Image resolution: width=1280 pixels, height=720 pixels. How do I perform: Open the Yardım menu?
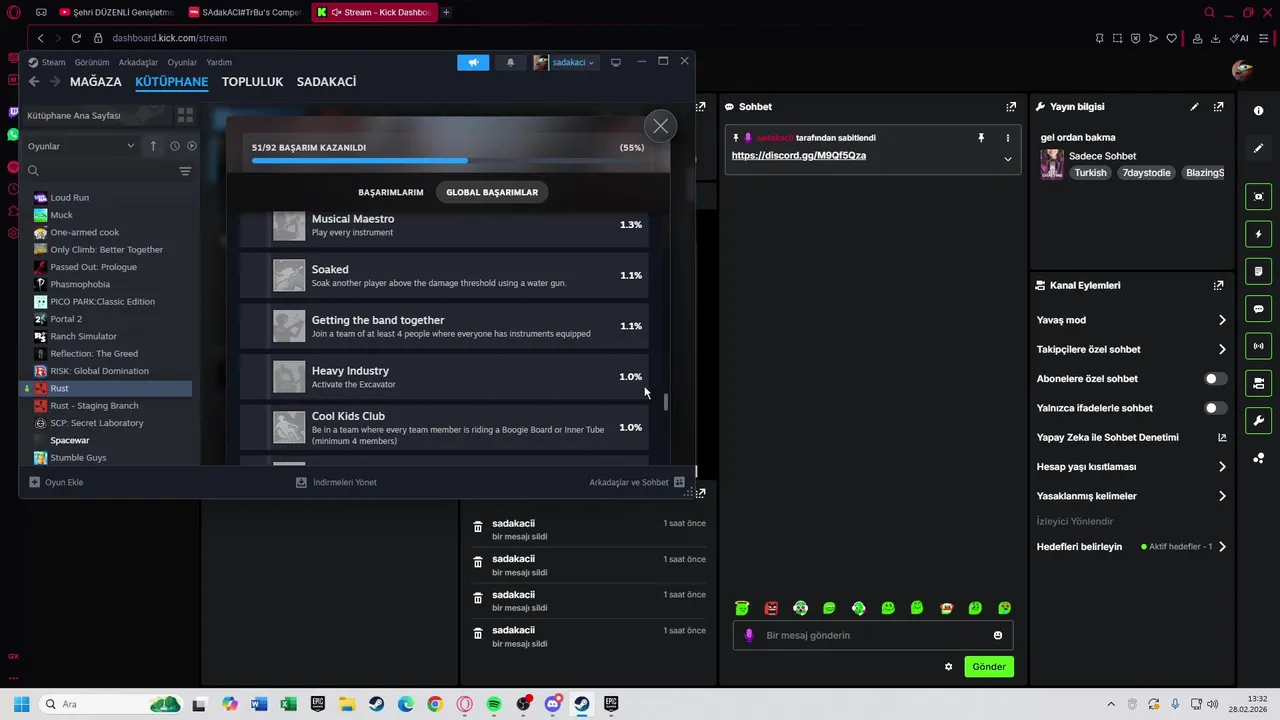tap(219, 62)
